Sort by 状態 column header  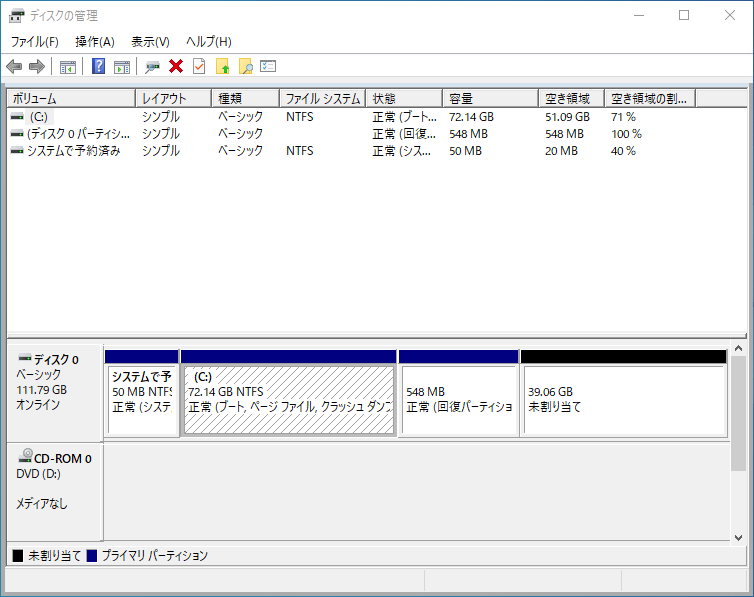tap(404, 99)
